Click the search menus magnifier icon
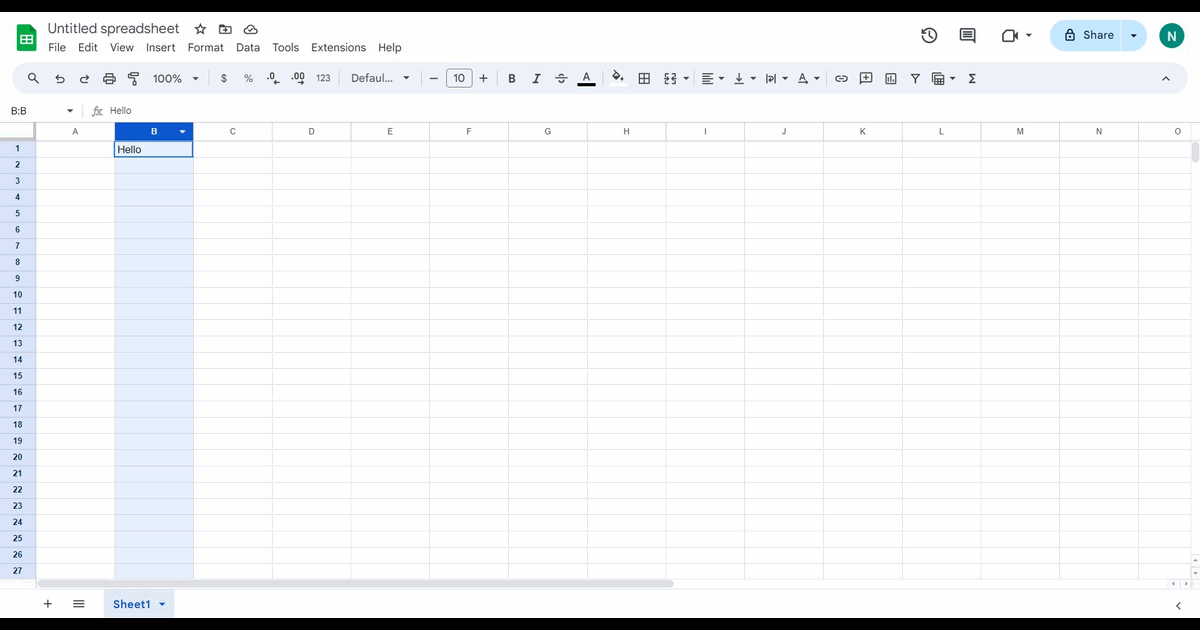The image size is (1200, 630). coord(33,78)
